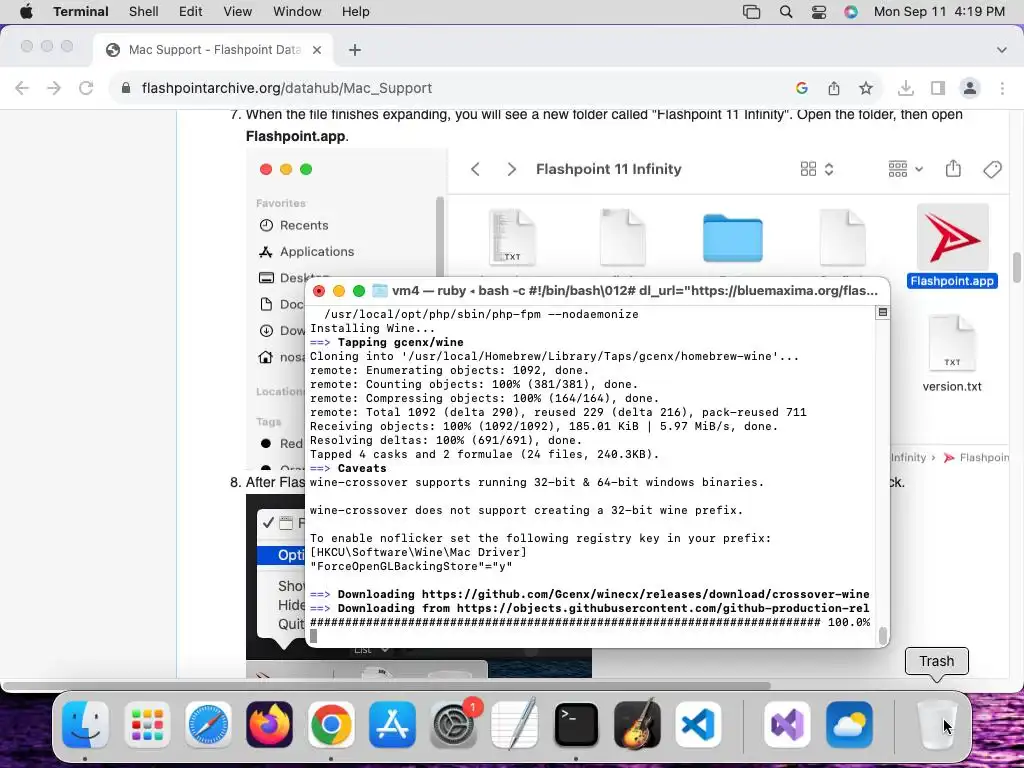Open the View menu
The width and height of the screenshot is (1024, 768).
click(x=238, y=12)
